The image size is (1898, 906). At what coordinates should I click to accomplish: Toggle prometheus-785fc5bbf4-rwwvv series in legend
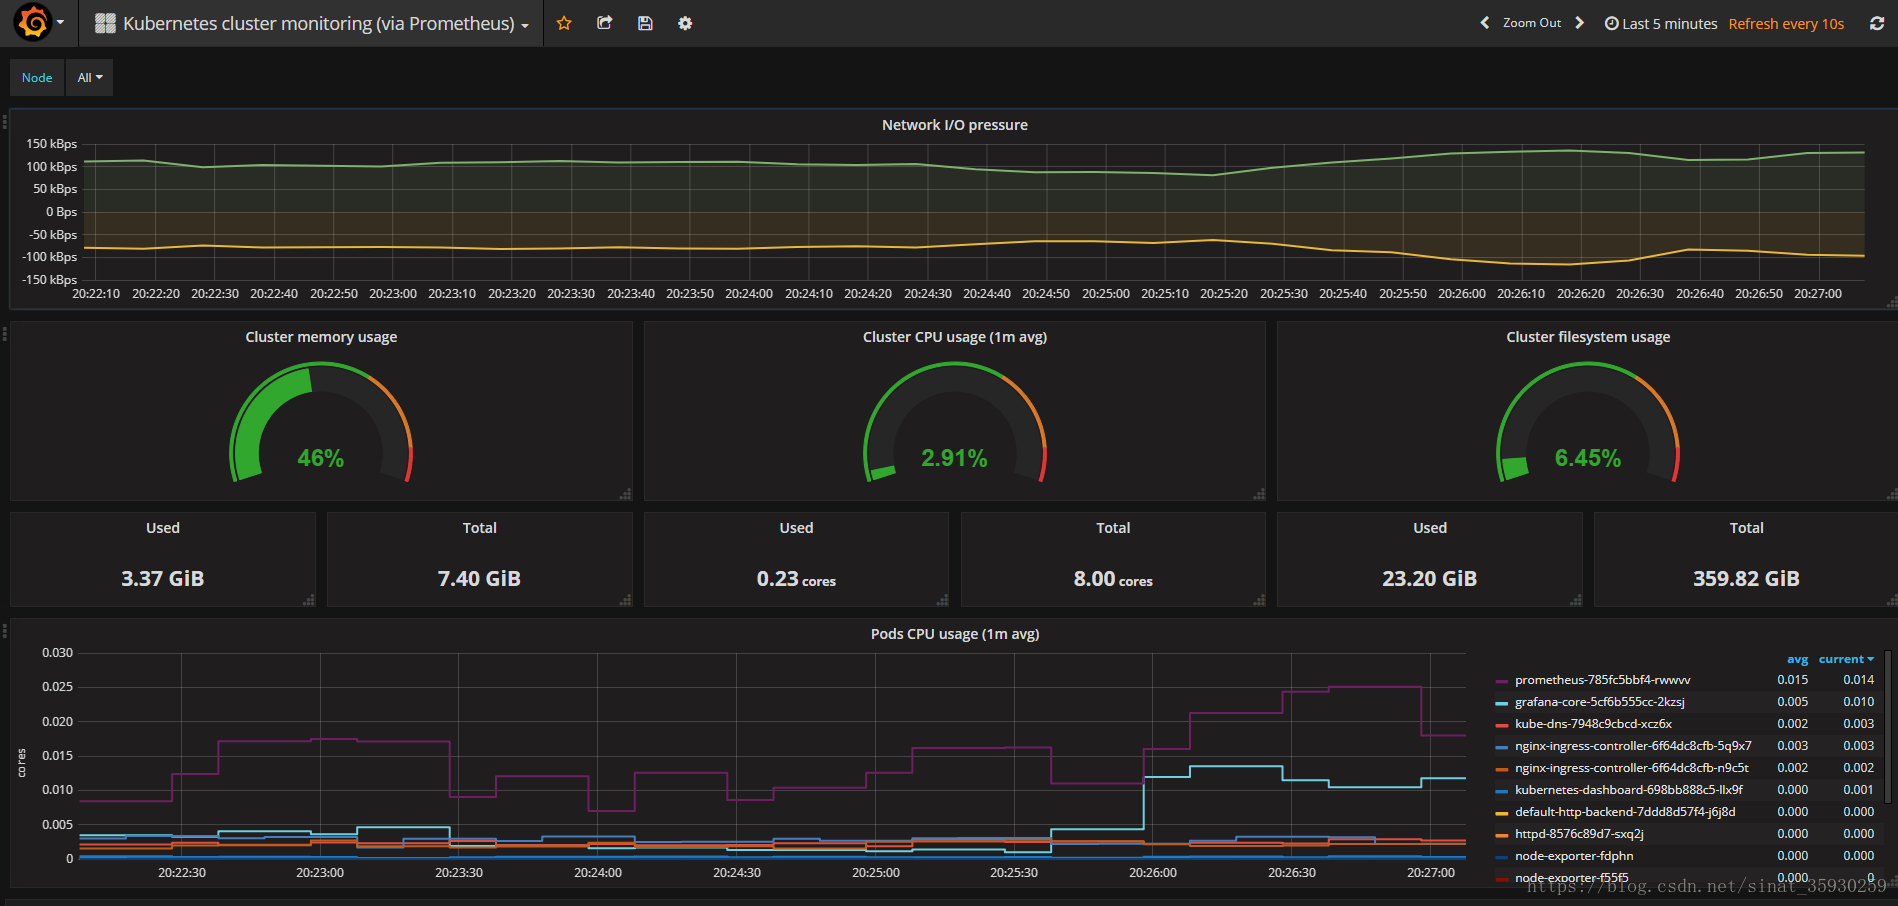[1602, 680]
